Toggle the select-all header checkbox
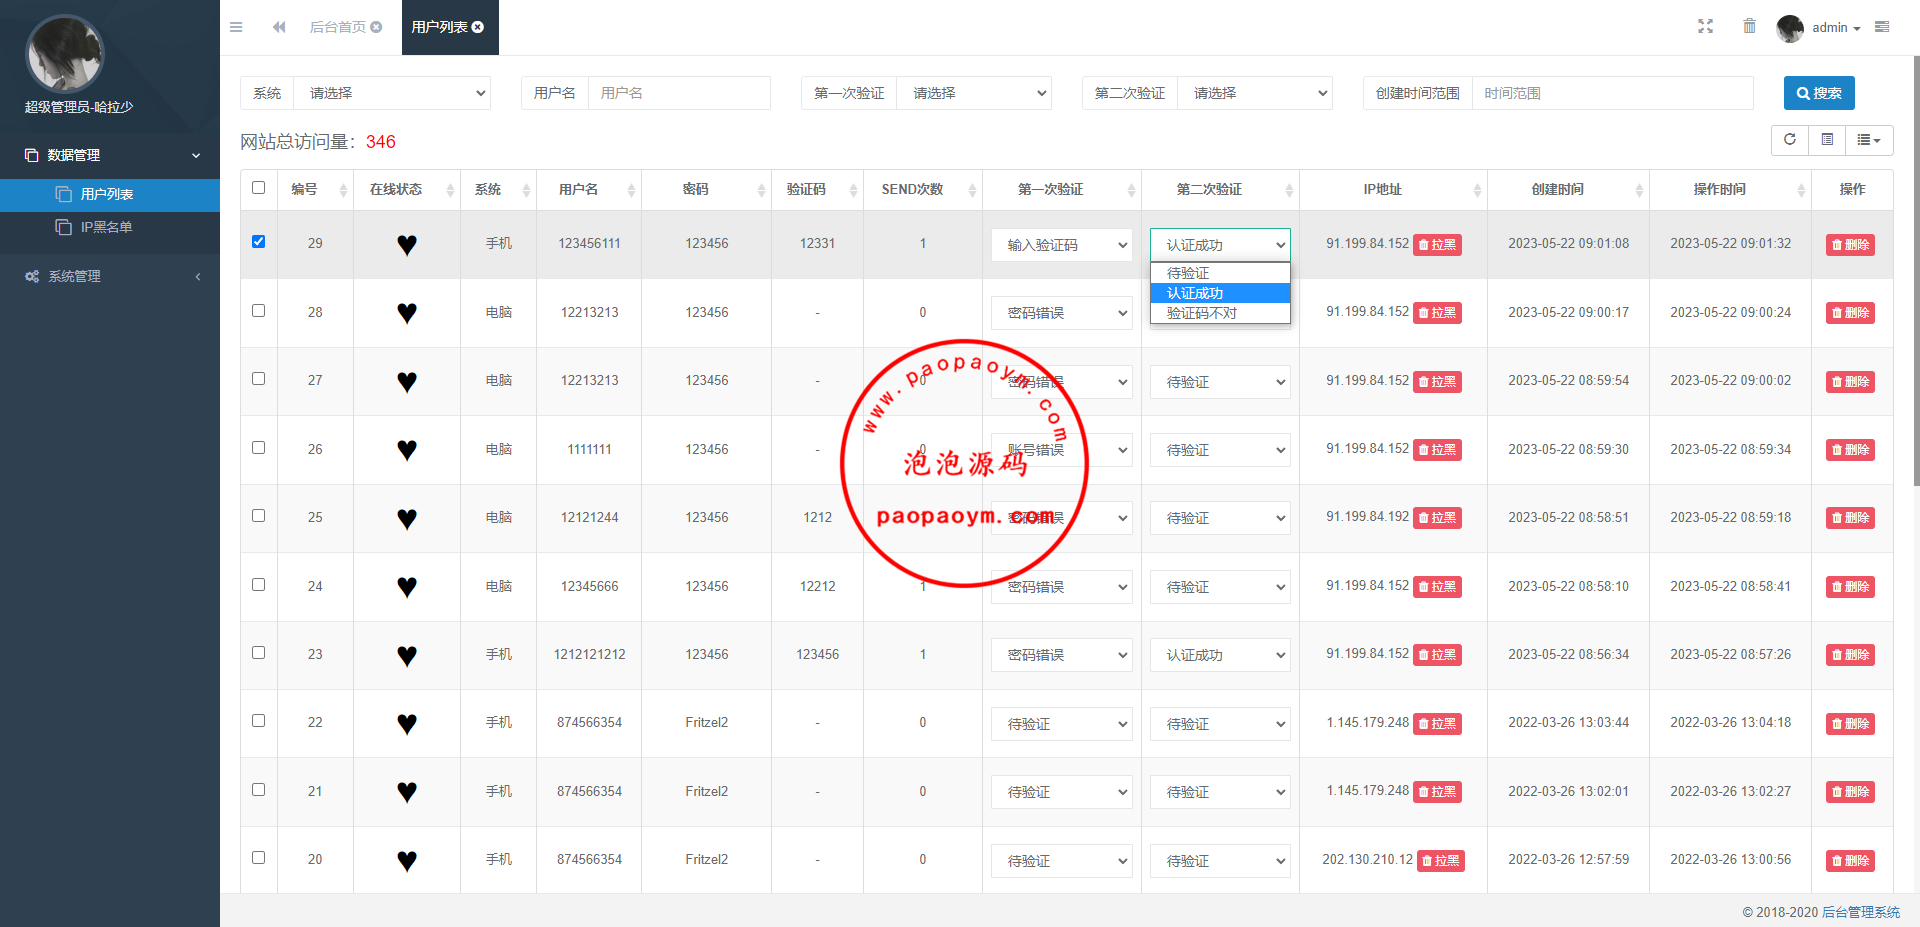The height and width of the screenshot is (927, 1920). tap(259, 188)
